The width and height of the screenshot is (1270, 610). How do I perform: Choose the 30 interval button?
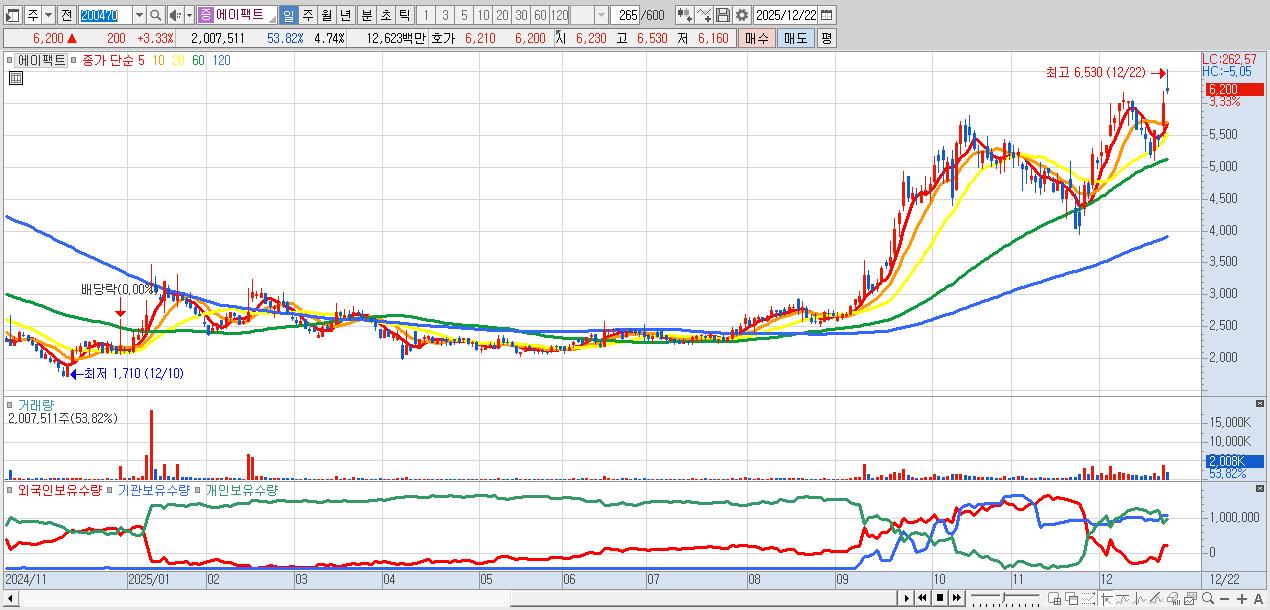click(x=521, y=15)
